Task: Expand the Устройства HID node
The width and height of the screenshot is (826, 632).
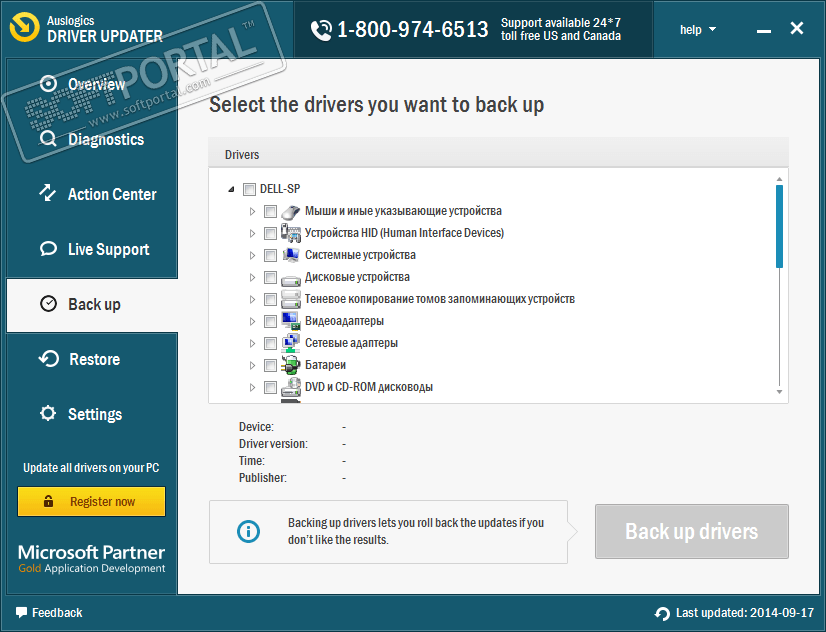Action: pyautogui.click(x=252, y=233)
